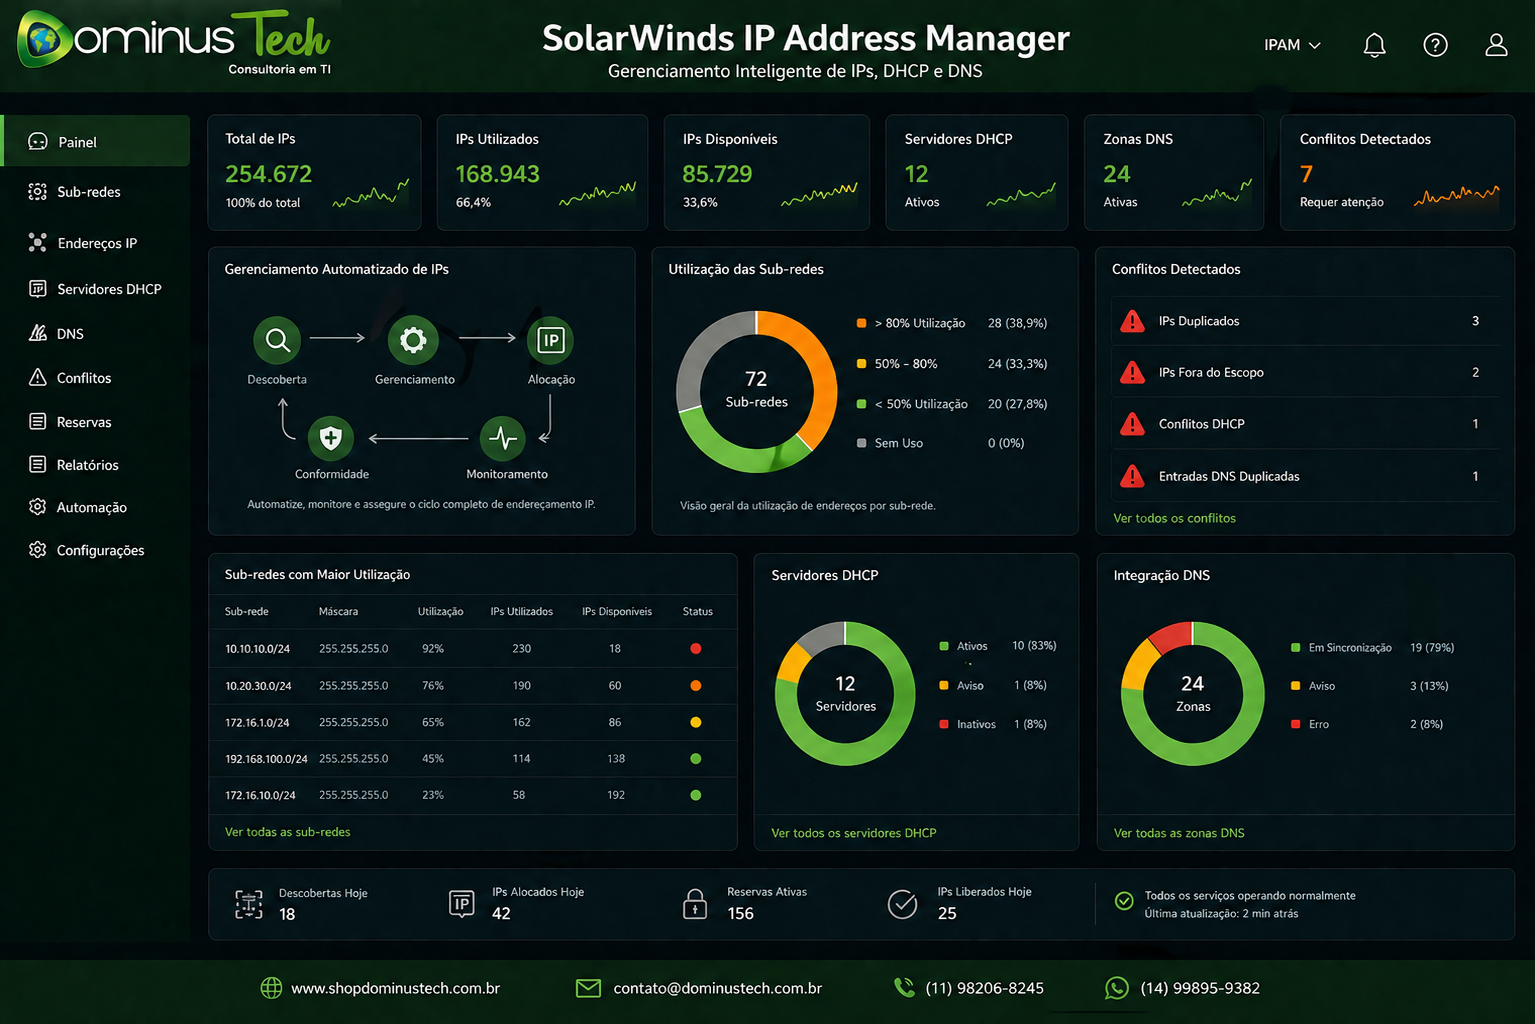Click the Monitoramento pulse icon
This screenshot has height=1024, width=1535.
pos(503,438)
